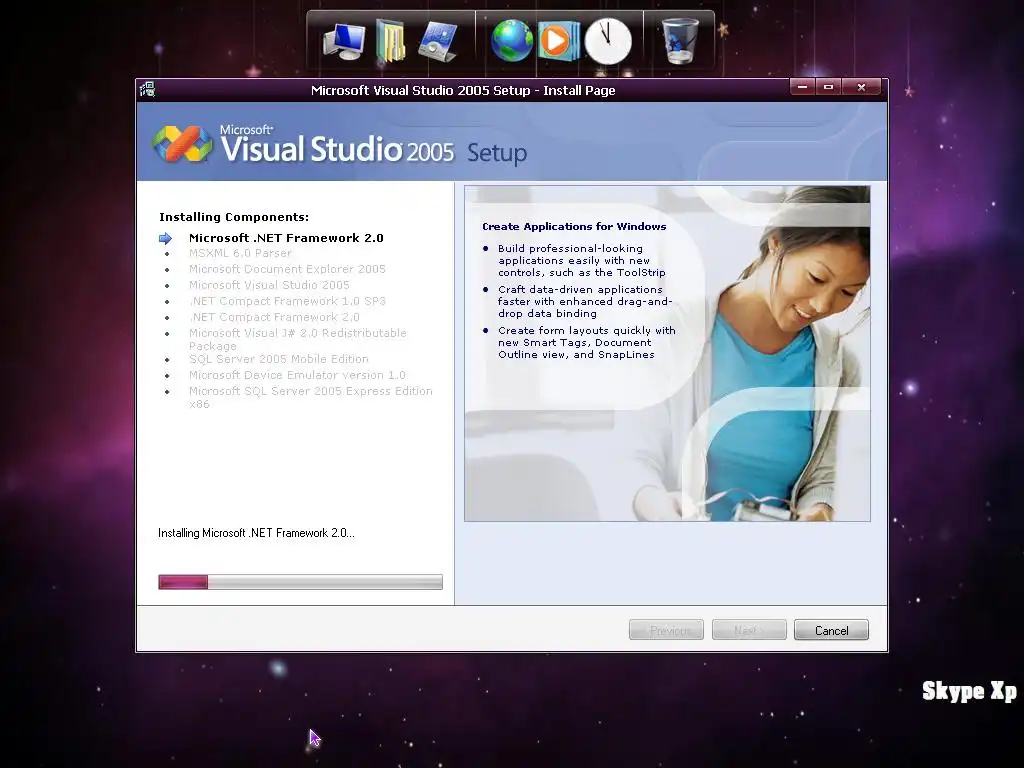Click the disabled Previous button
1024x768 pixels.
pos(666,630)
